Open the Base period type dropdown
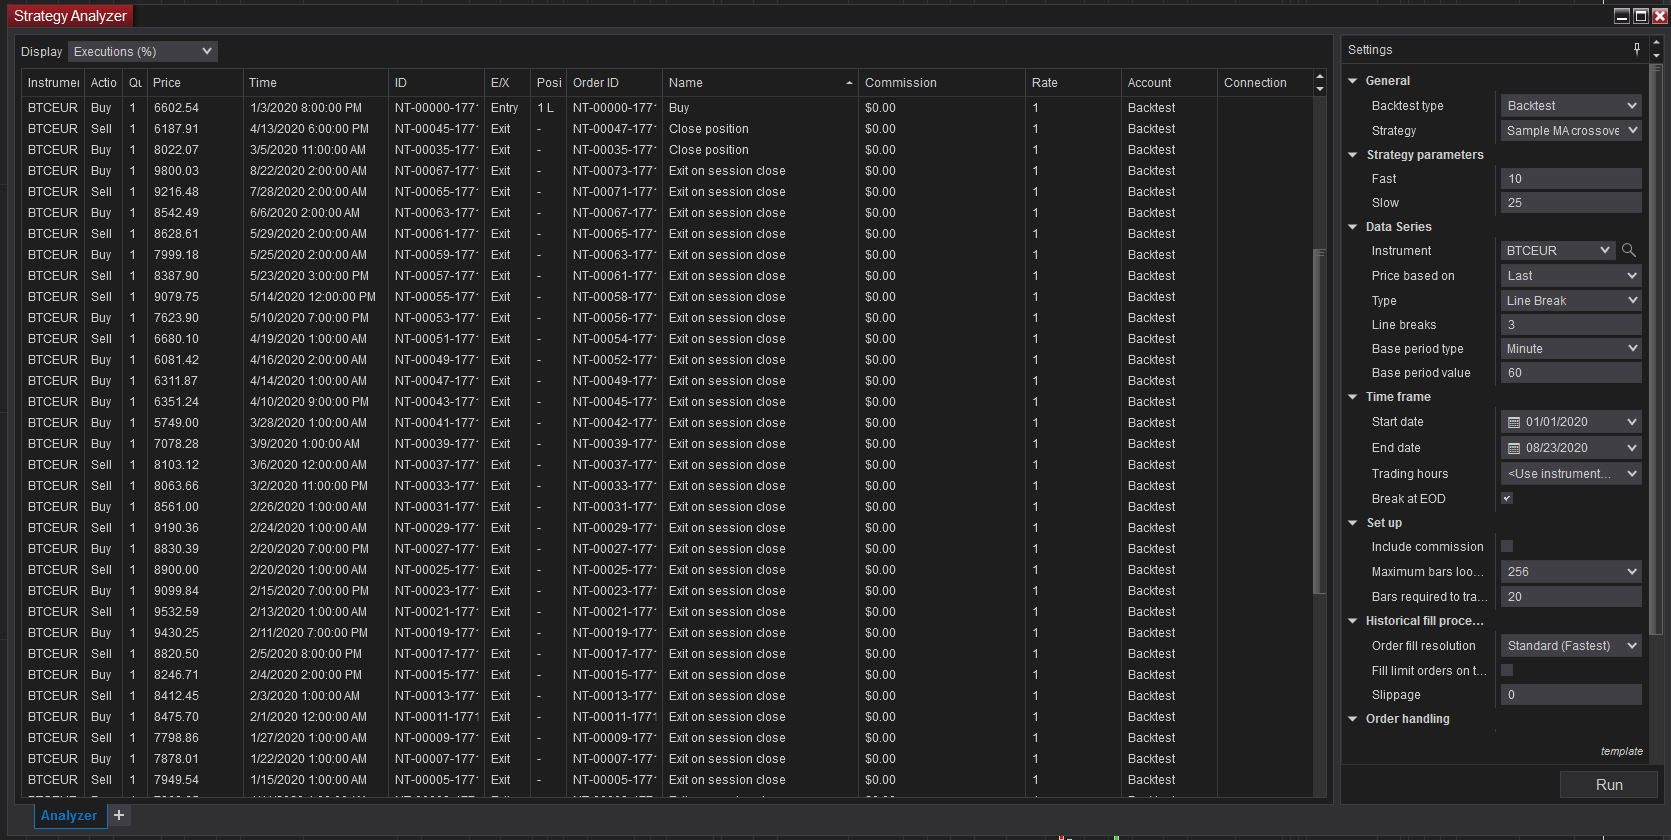1671x840 pixels. pyautogui.click(x=1571, y=348)
